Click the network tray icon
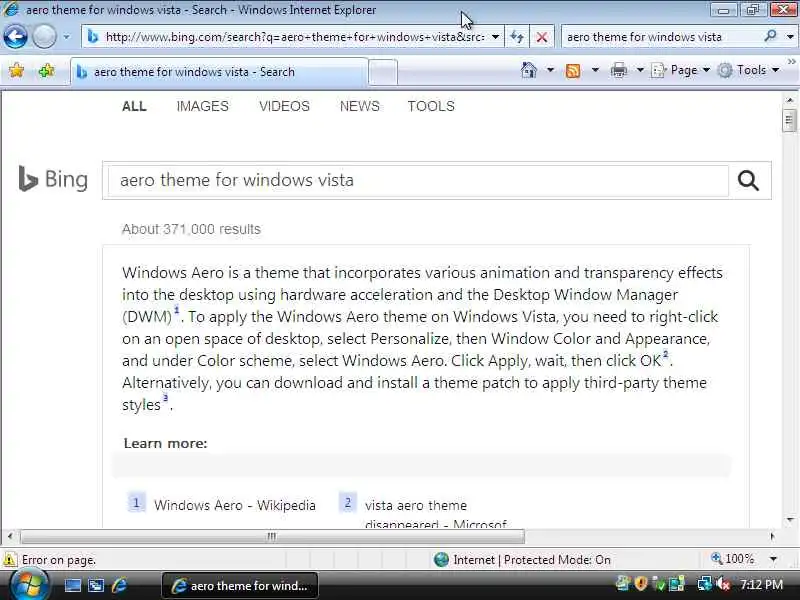 [x=705, y=583]
